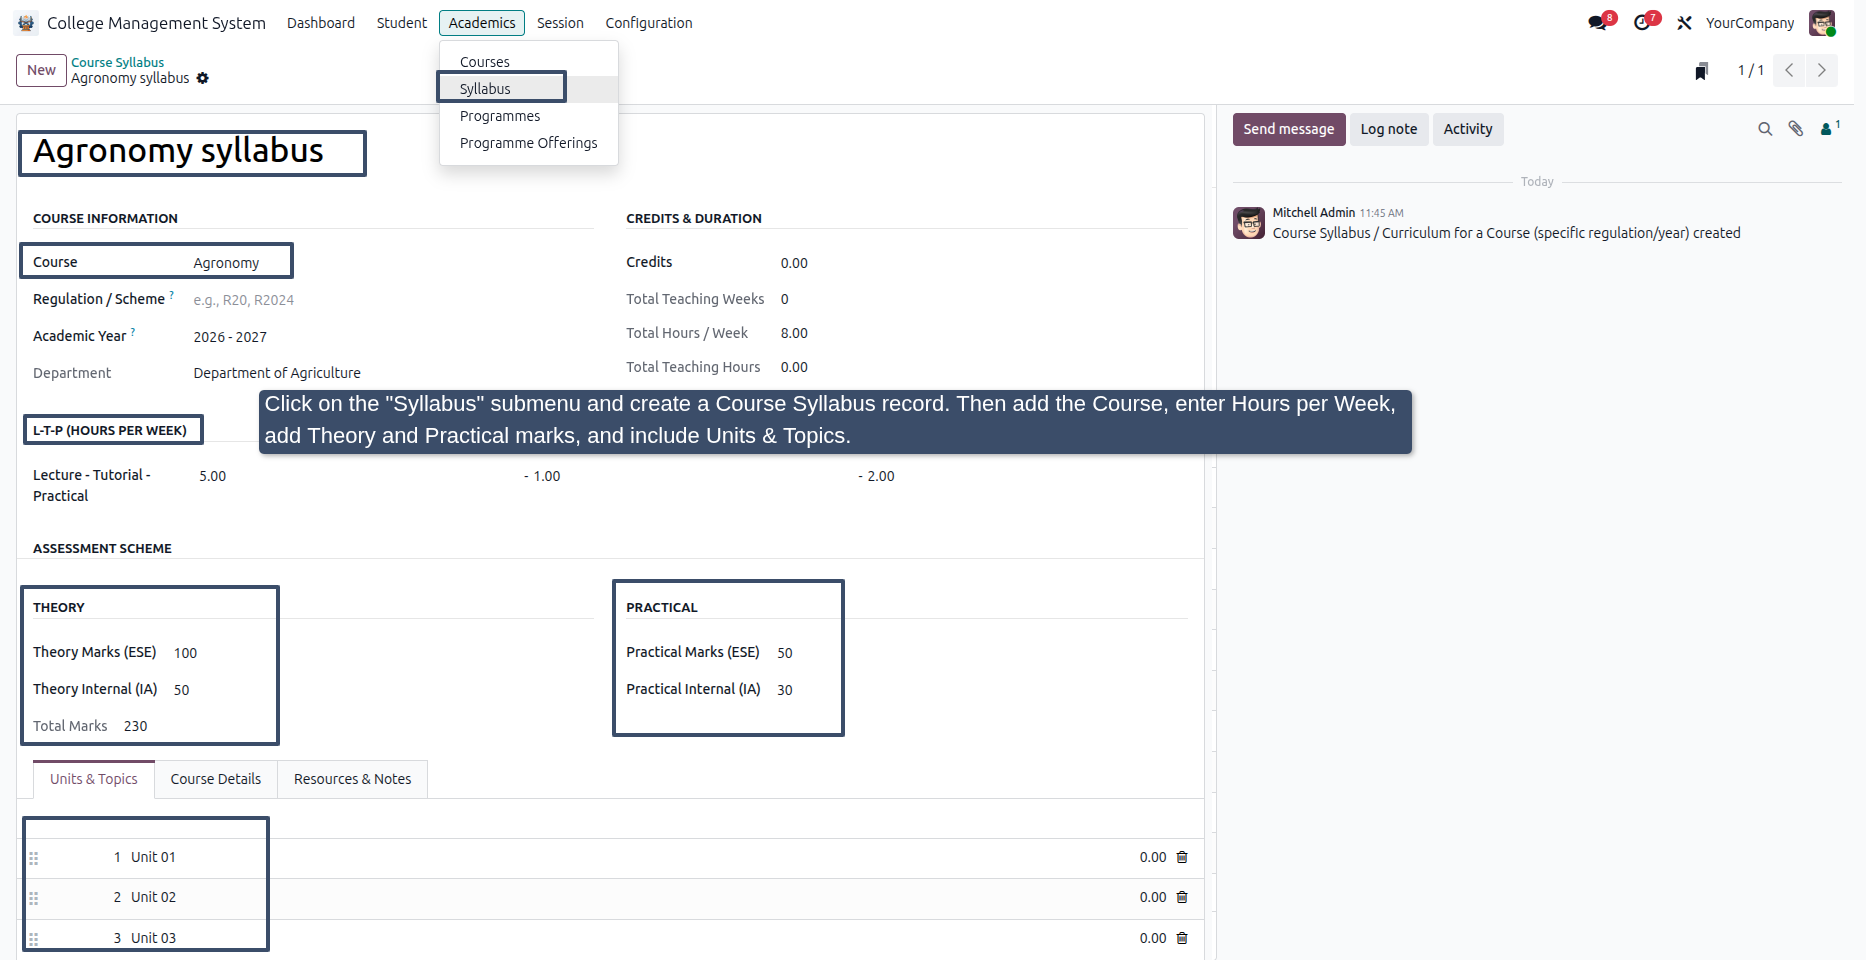Grab the drag handle of Unit 01

click(x=34, y=858)
